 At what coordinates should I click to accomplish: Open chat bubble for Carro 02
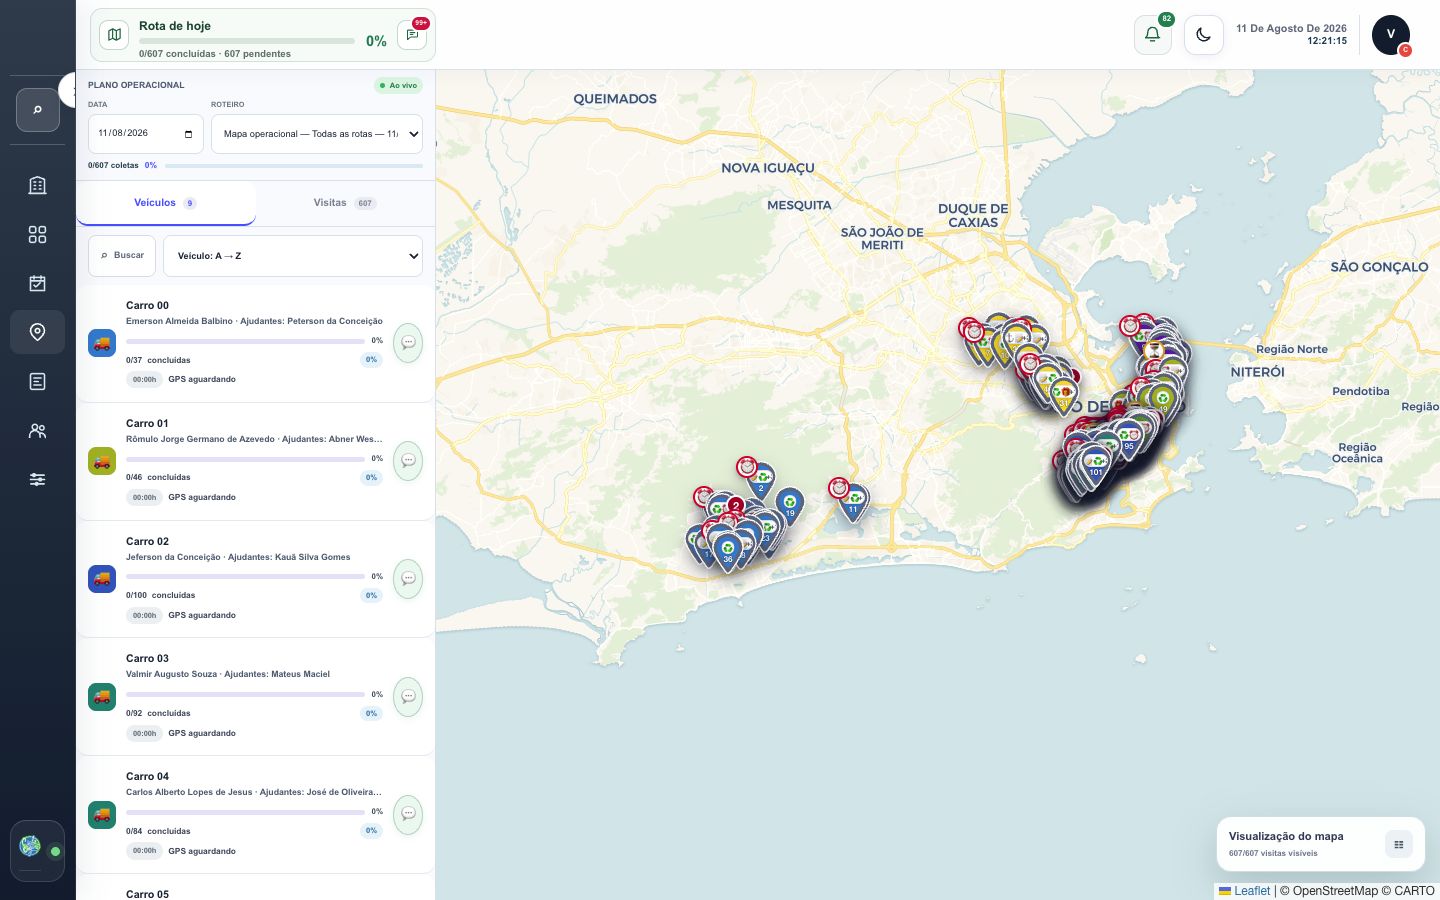pyautogui.click(x=408, y=579)
